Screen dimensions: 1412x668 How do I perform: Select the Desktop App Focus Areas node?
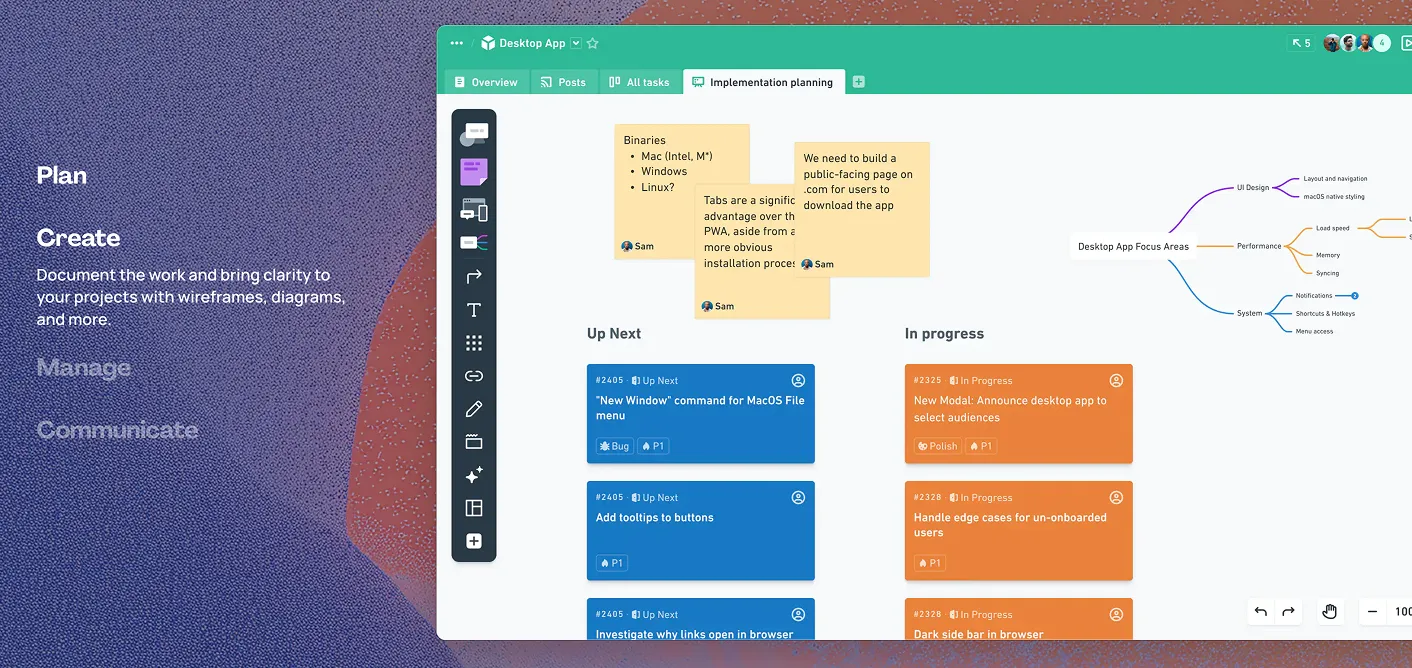(x=1133, y=246)
